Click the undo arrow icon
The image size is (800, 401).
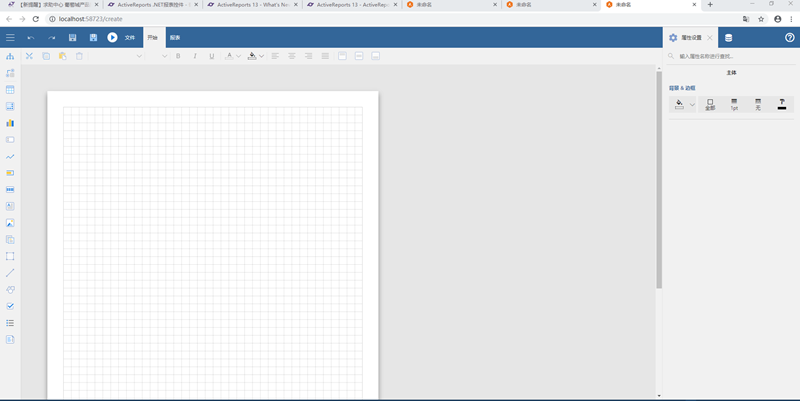[x=31, y=38]
